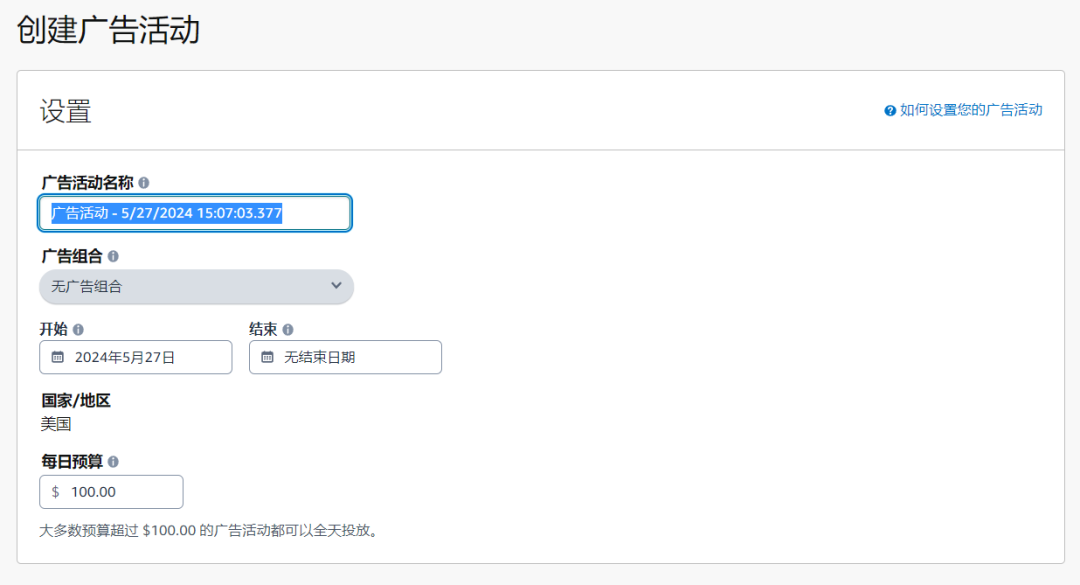Open the start date picker showing 2024年5月27日
The image size is (1080, 585).
(x=135, y=357)
